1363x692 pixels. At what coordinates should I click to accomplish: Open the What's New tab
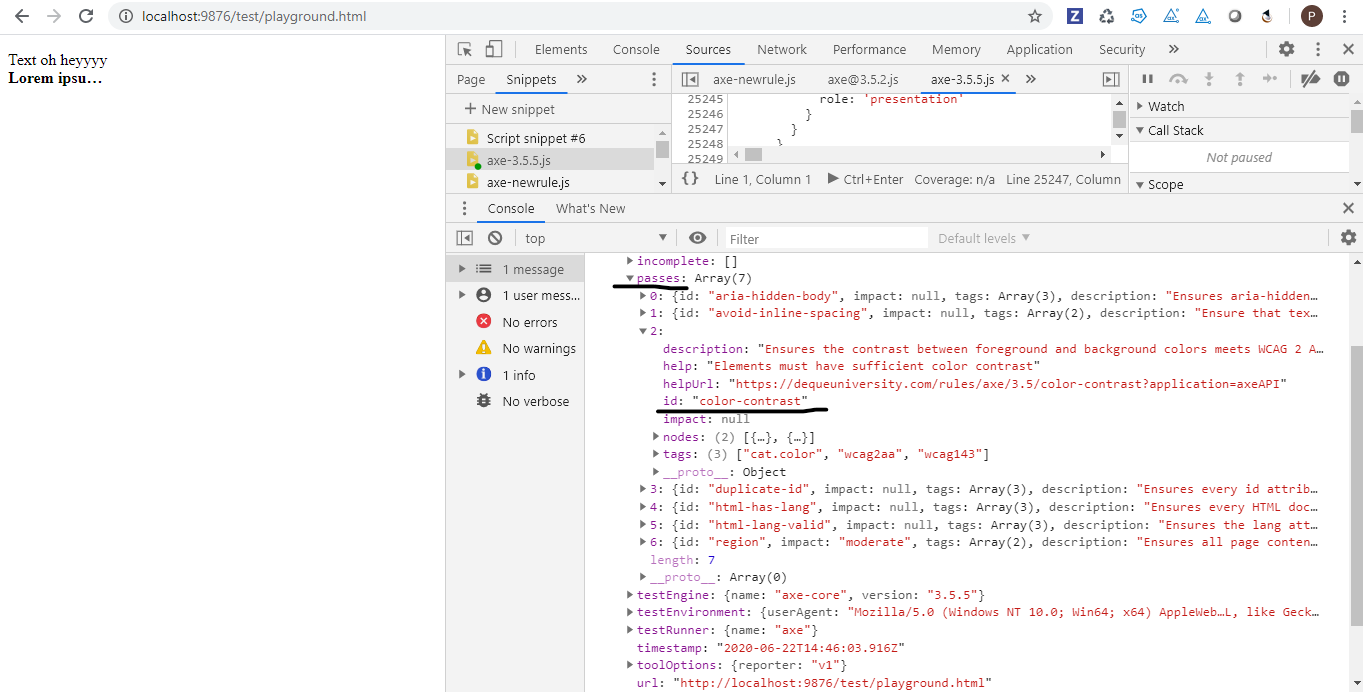590,208
